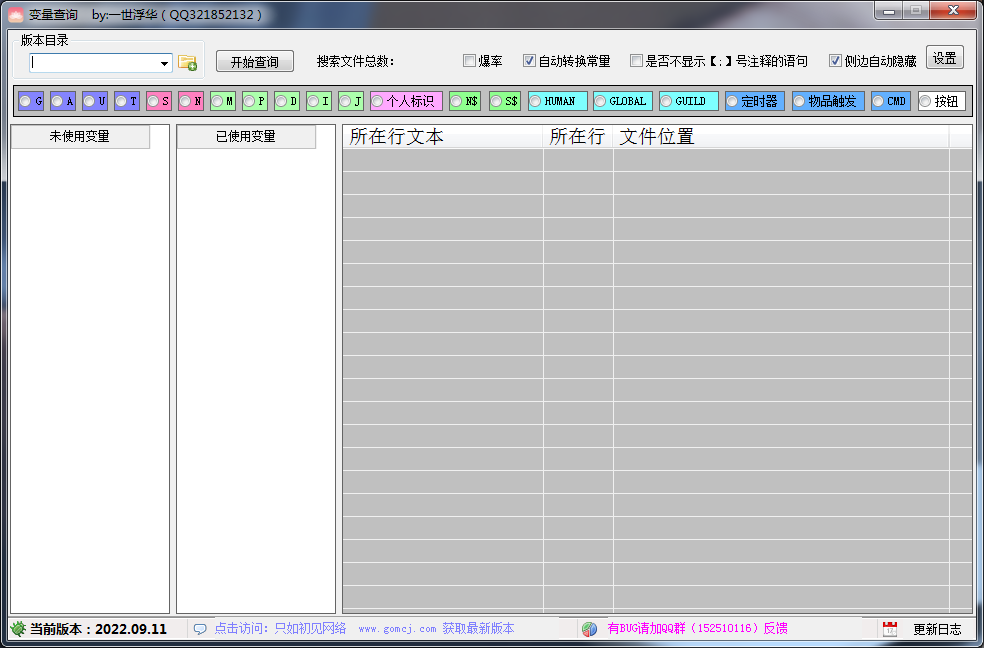984x648 pixels.
Task: Open the 设置 button
Action: tap(944, 58)
